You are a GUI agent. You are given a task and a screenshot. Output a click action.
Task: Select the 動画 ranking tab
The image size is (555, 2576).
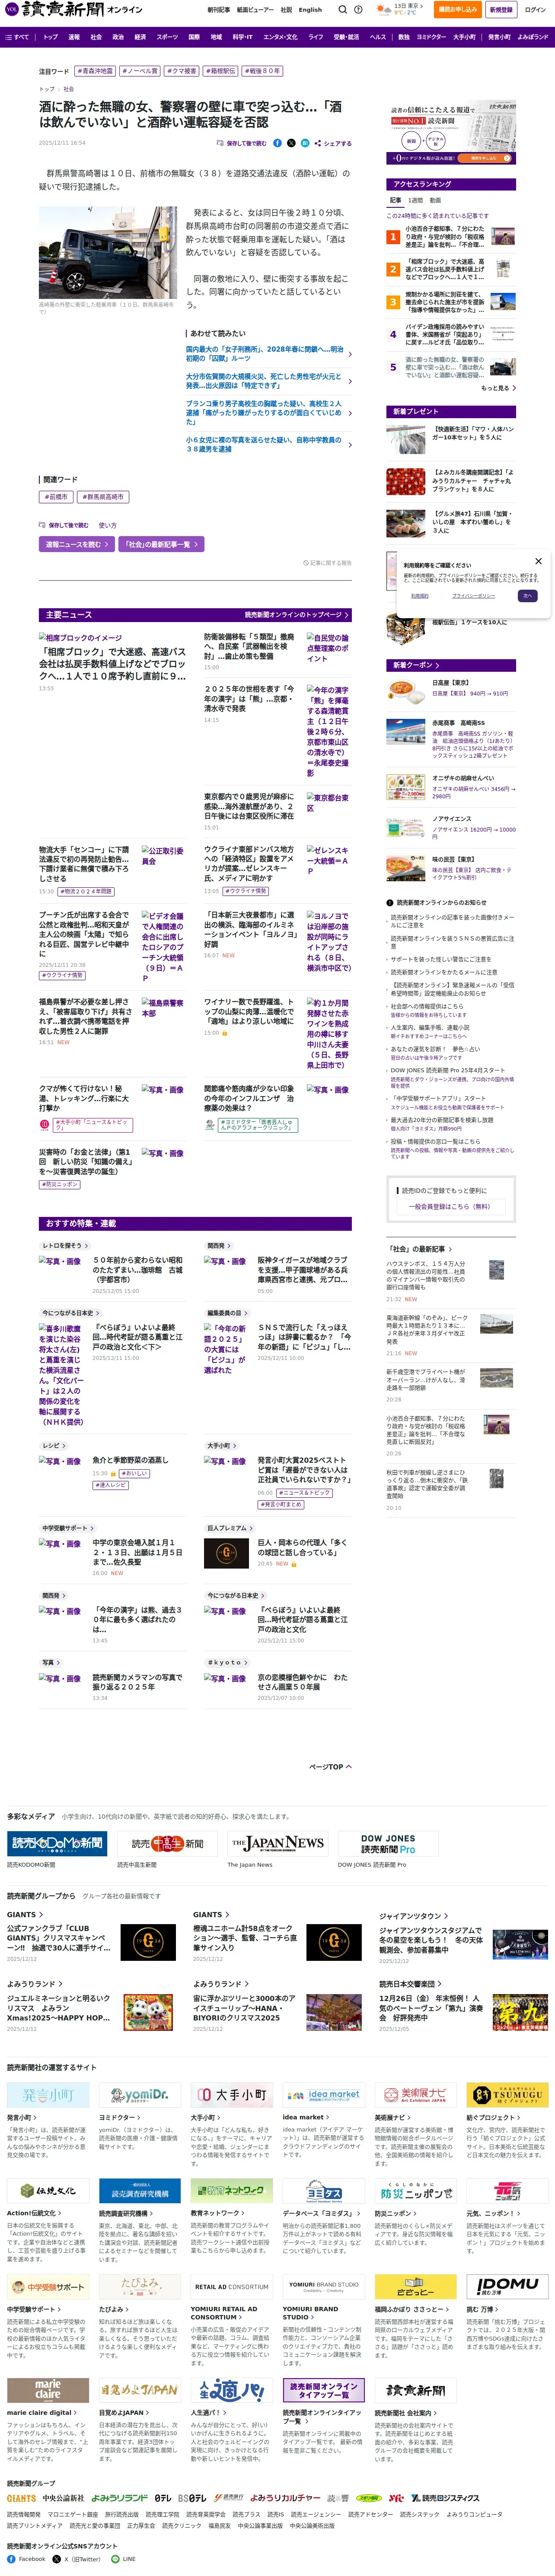pyautogui.click(x=435, y=200)
